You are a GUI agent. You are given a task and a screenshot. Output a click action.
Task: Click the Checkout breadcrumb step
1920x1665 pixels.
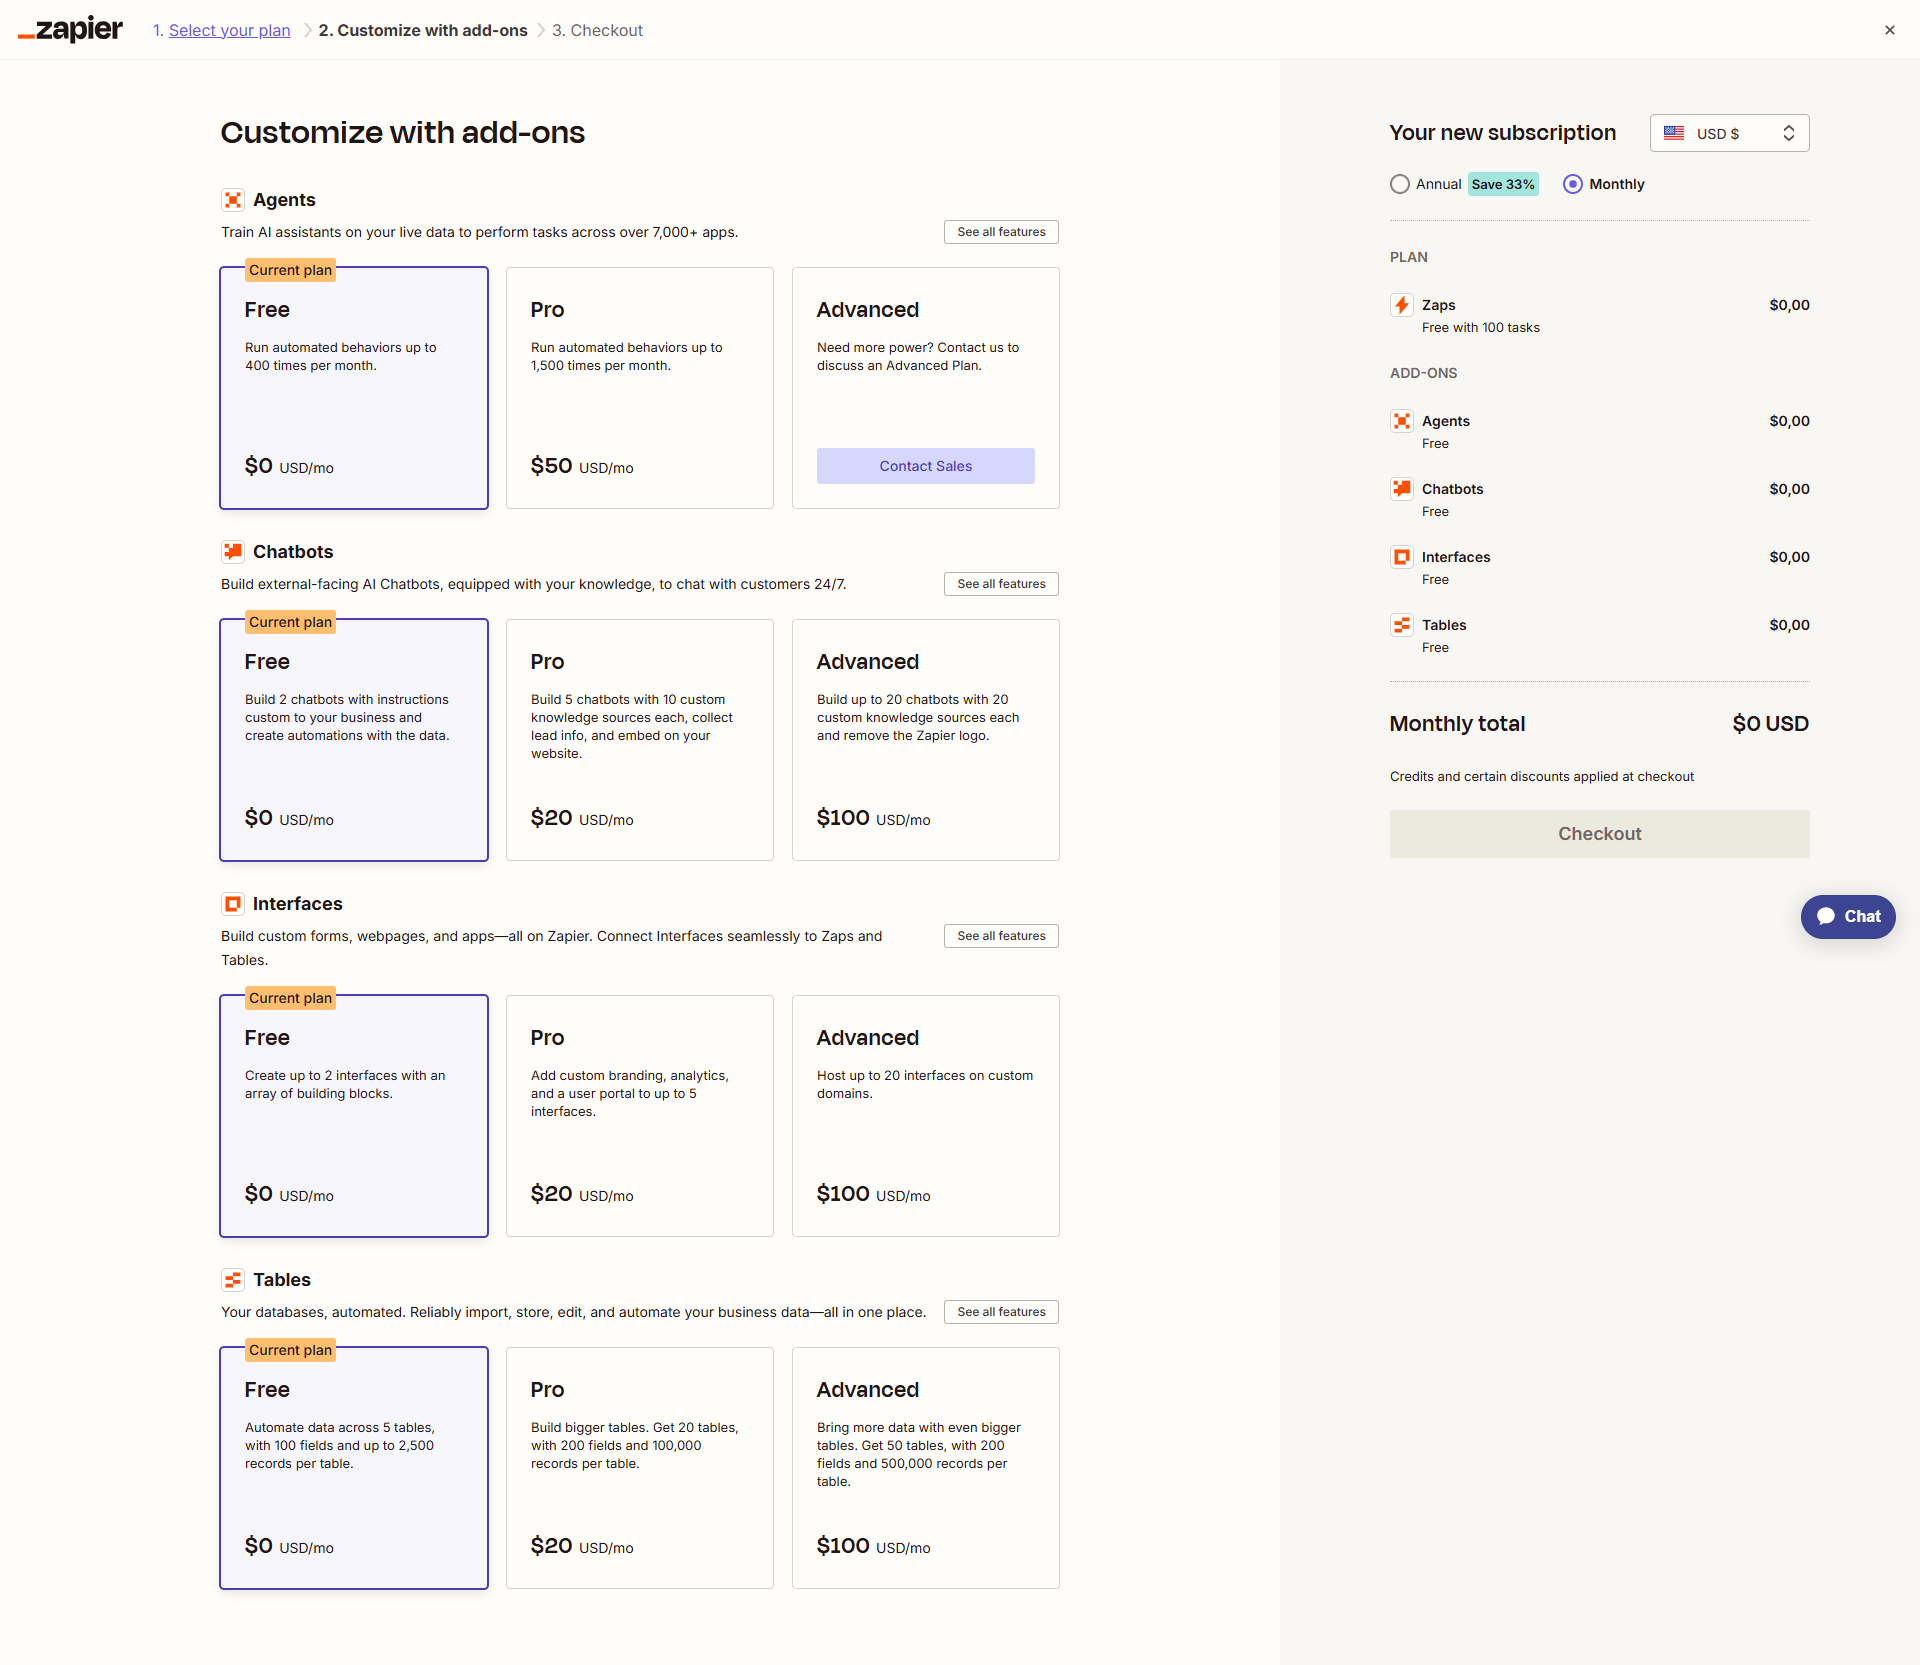597,30
